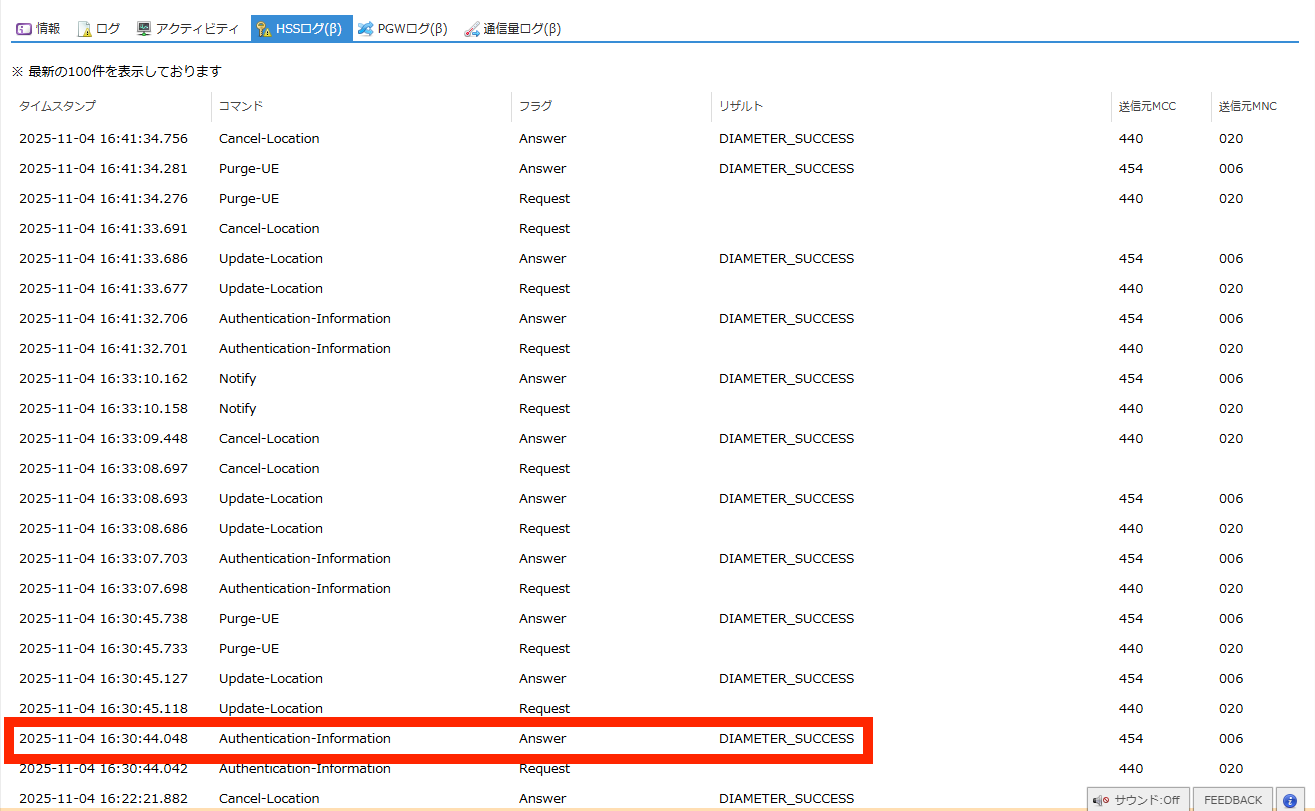
Task: Click the リザルト column header
Action: [x=741, y=106]
